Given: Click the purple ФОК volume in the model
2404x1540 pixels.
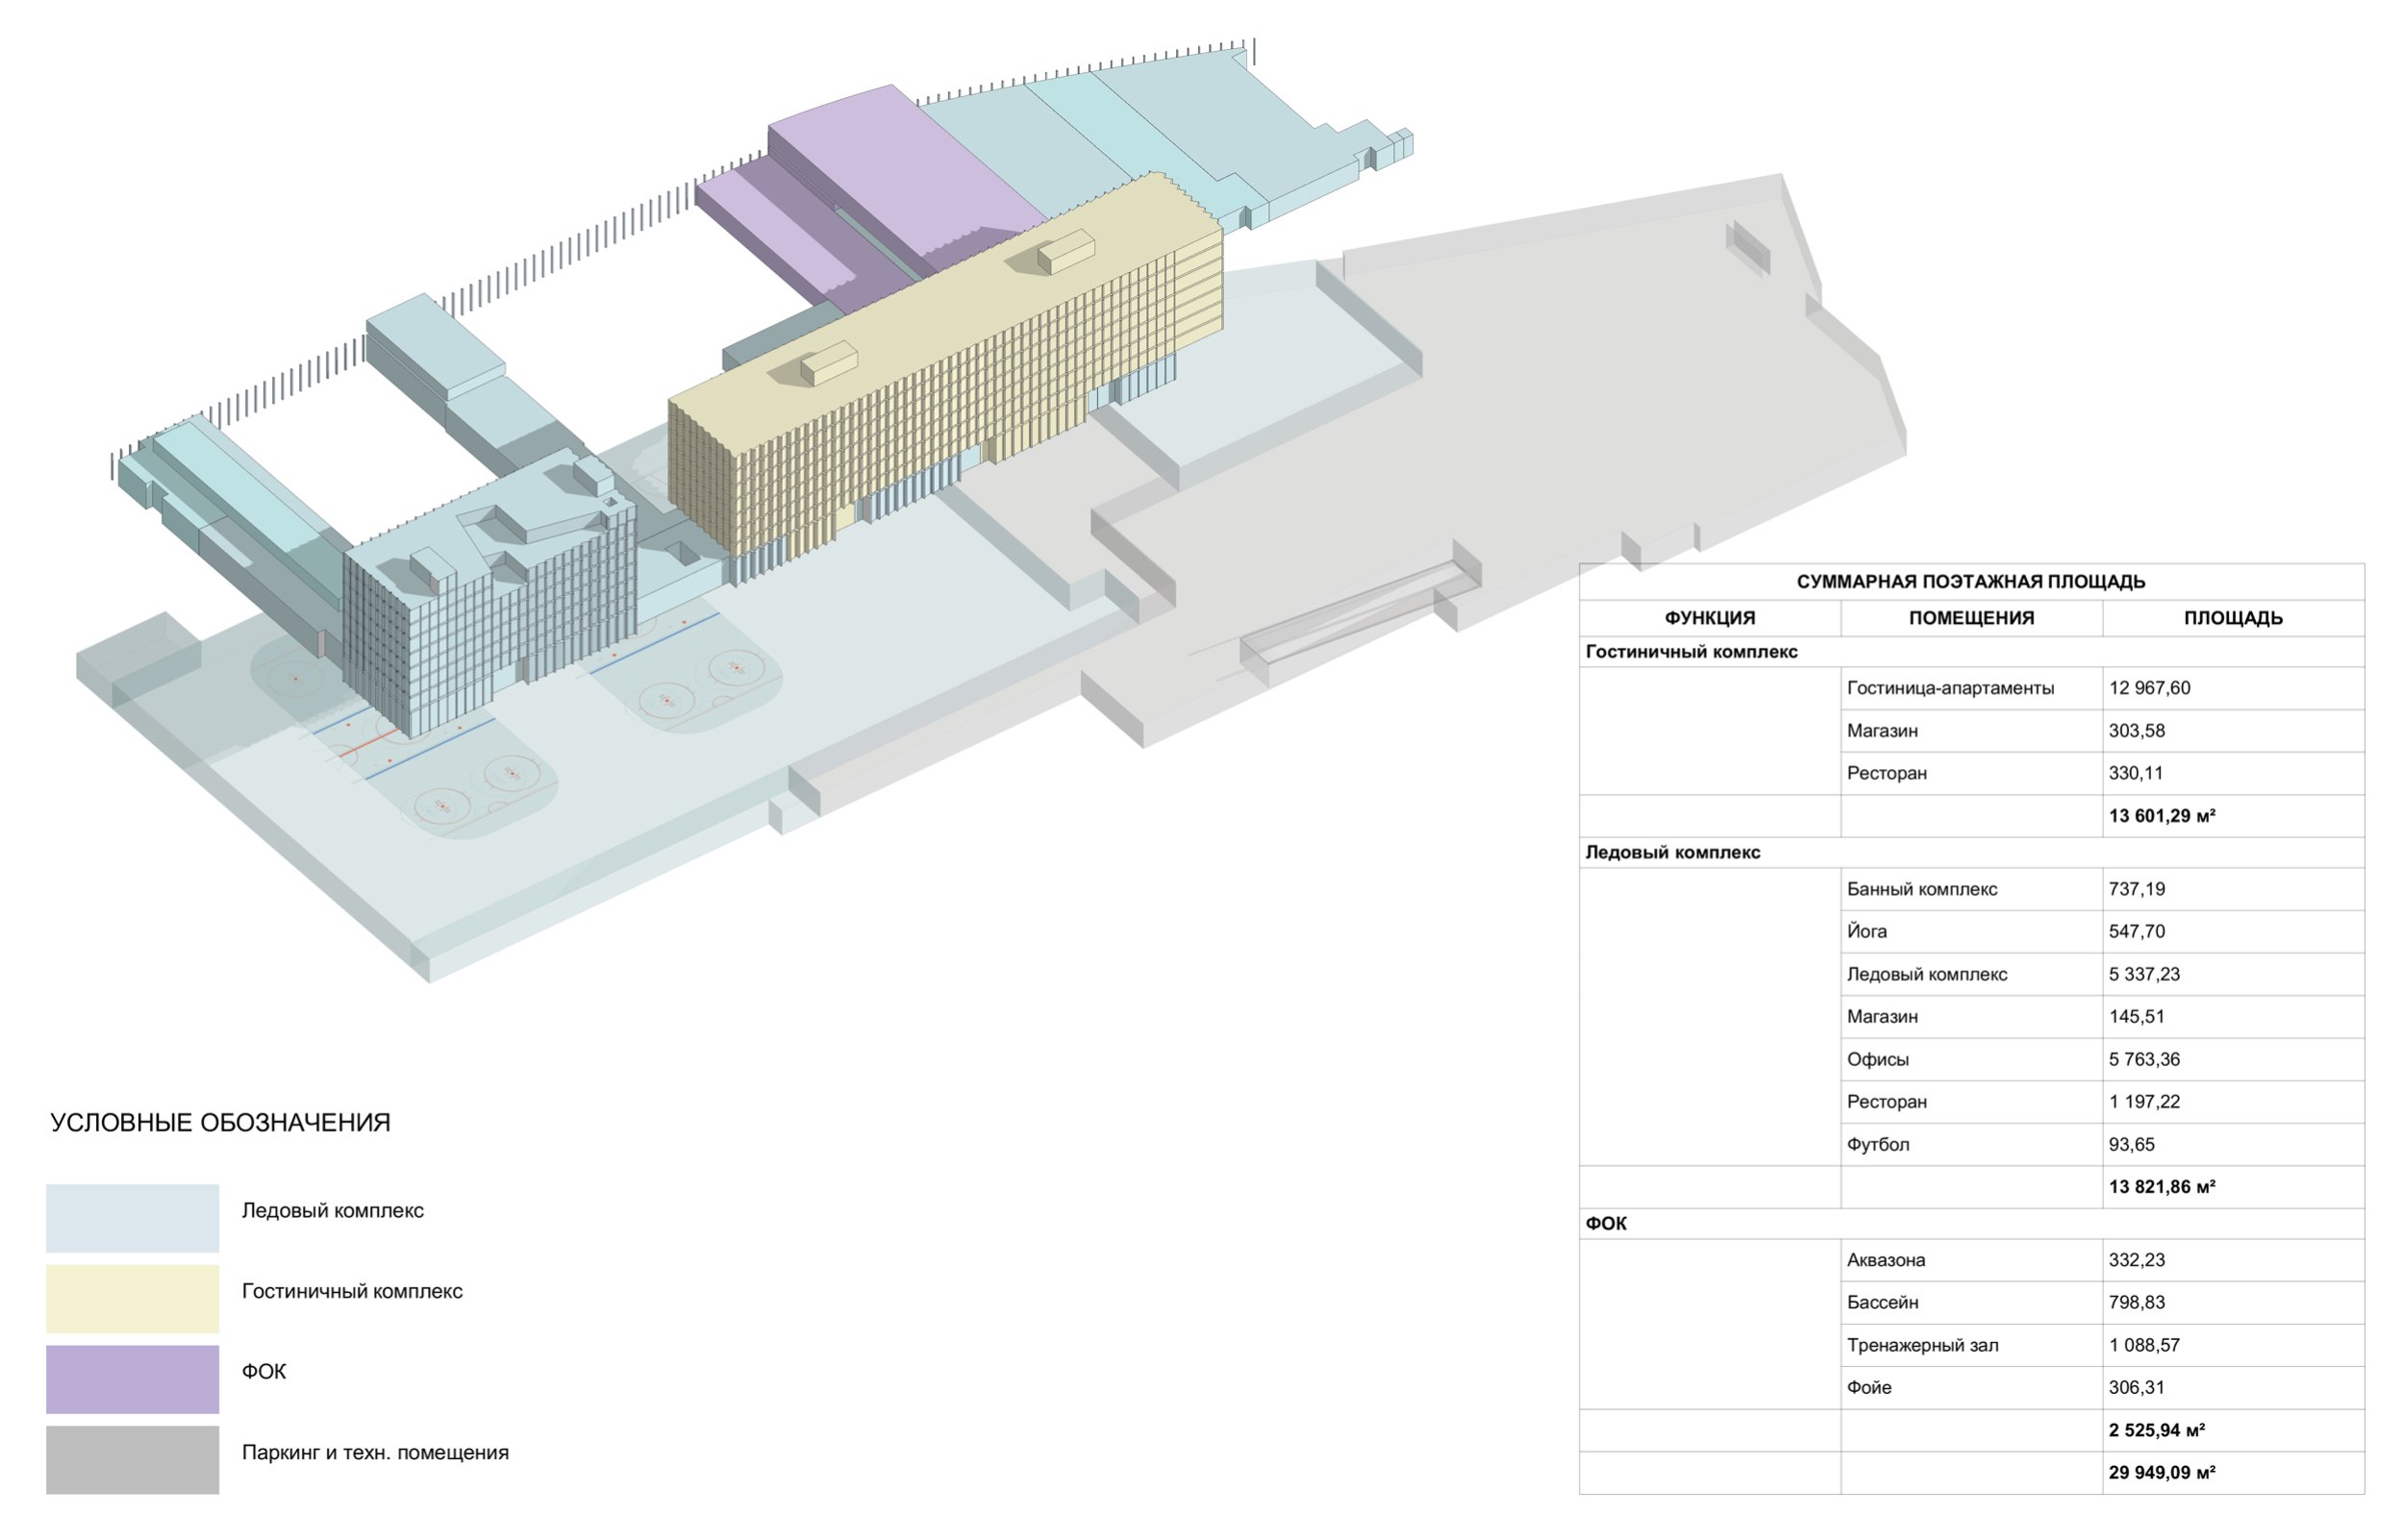Looking at the screenshot, I should click(x=890, y=165).
